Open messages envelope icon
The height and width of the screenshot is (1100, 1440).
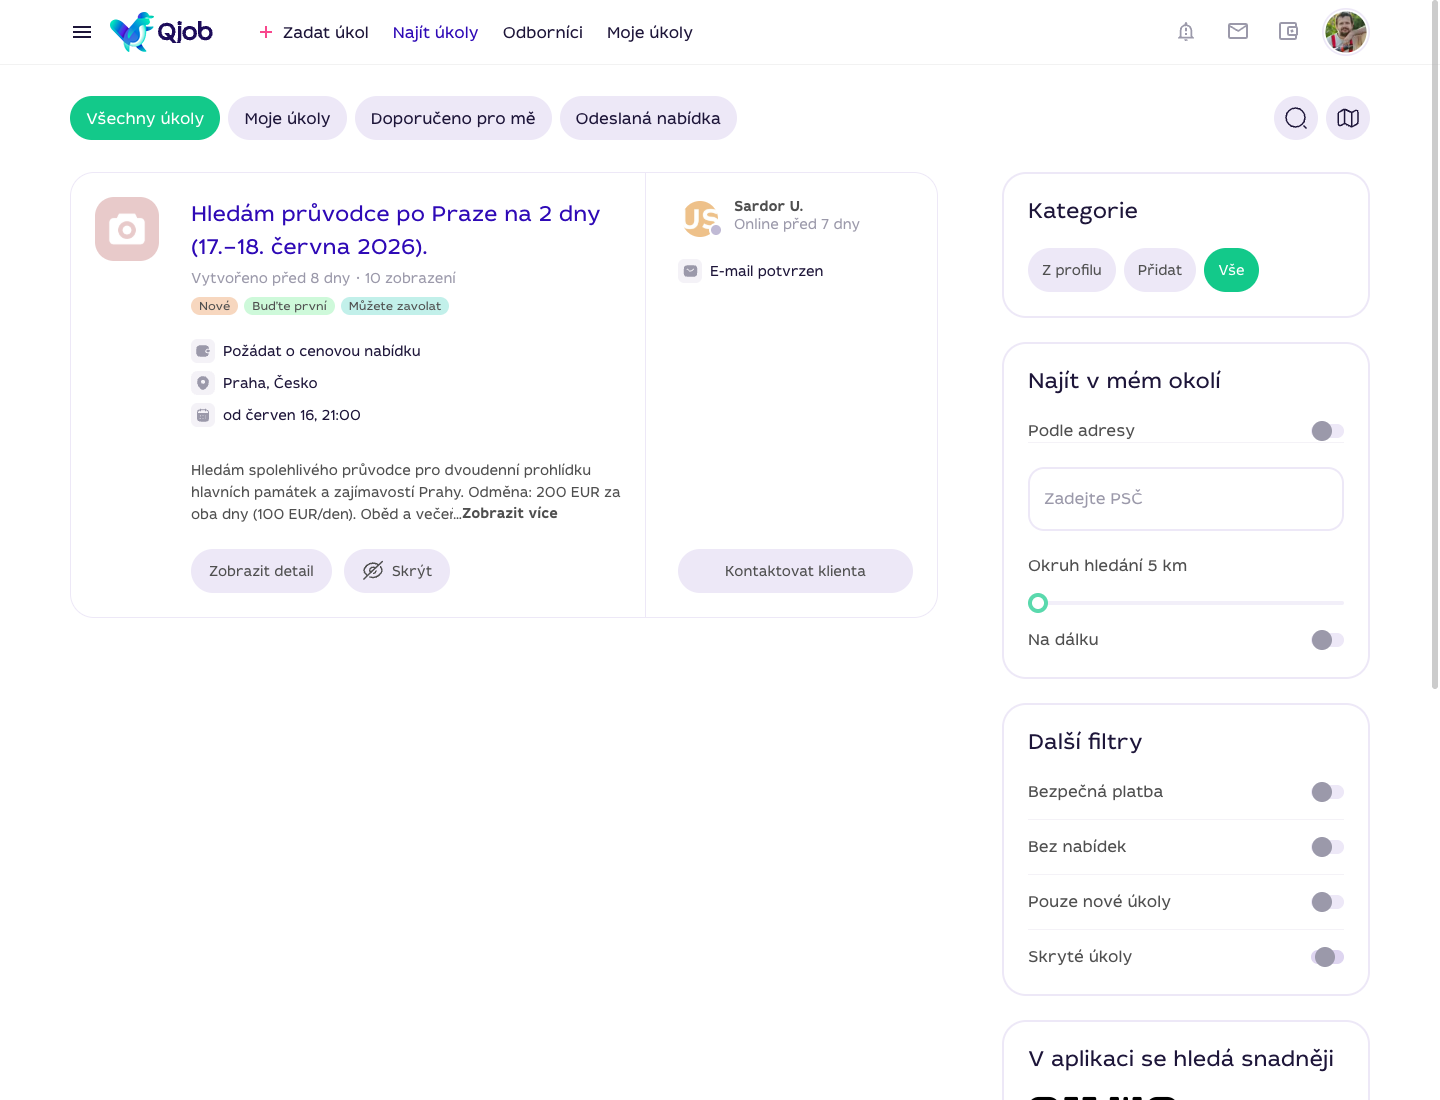click(1238, 31)
